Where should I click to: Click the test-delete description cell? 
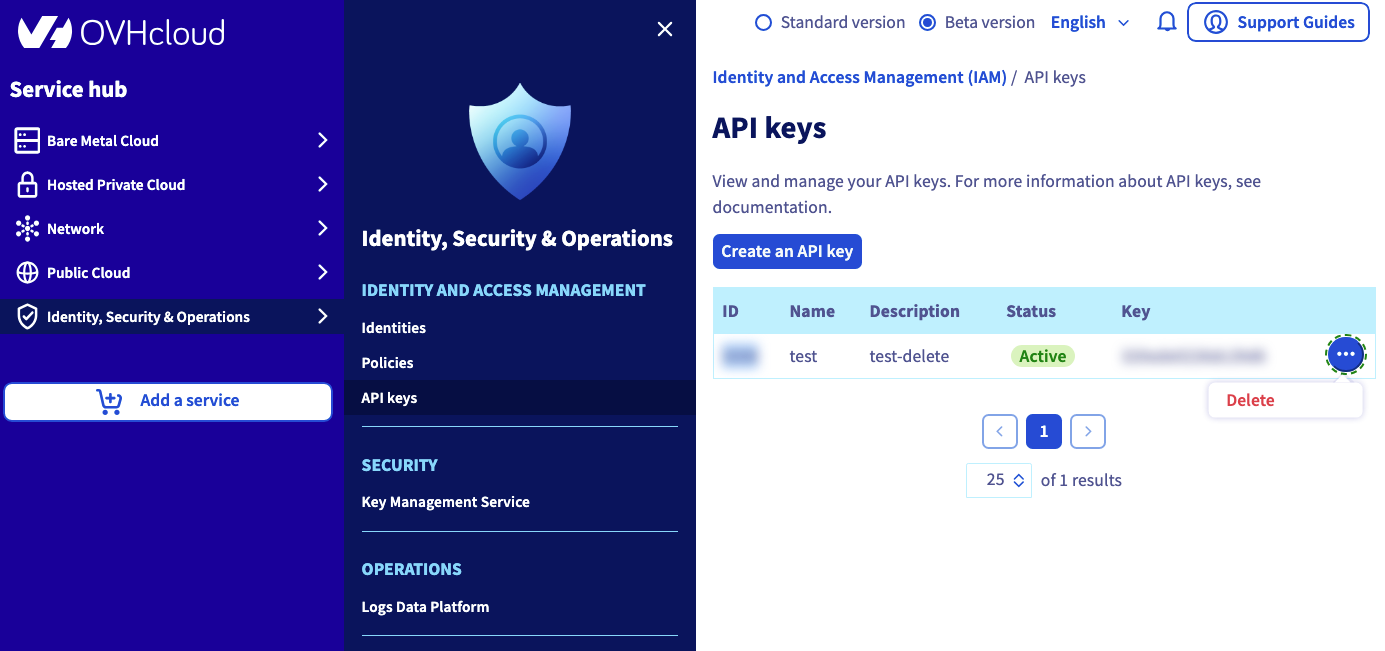tap(910, 356)
